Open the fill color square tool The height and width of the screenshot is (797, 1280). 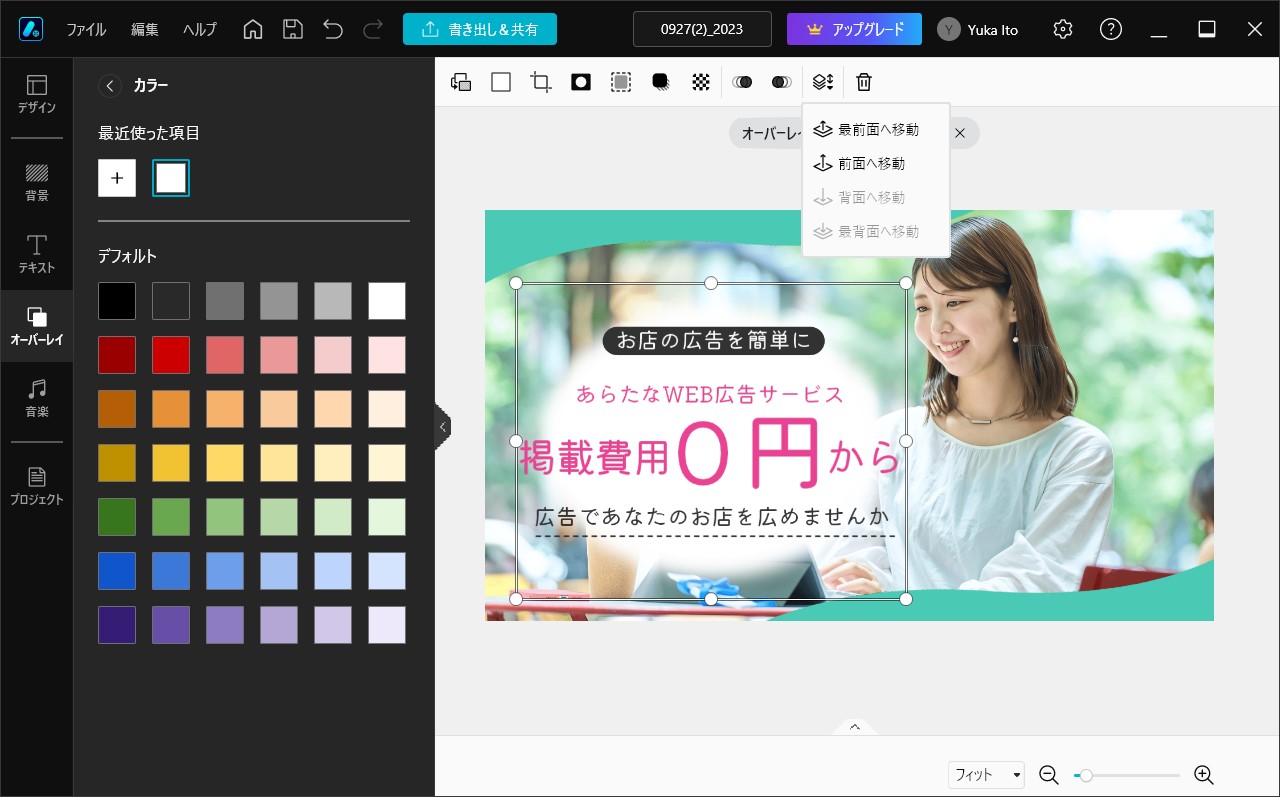pyautogui.click(x=501, y=82)
